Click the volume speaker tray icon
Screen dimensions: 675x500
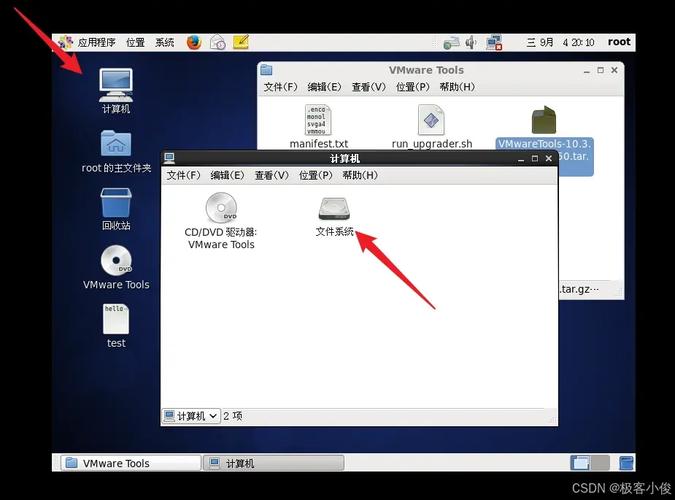click(x=471, y=42)
